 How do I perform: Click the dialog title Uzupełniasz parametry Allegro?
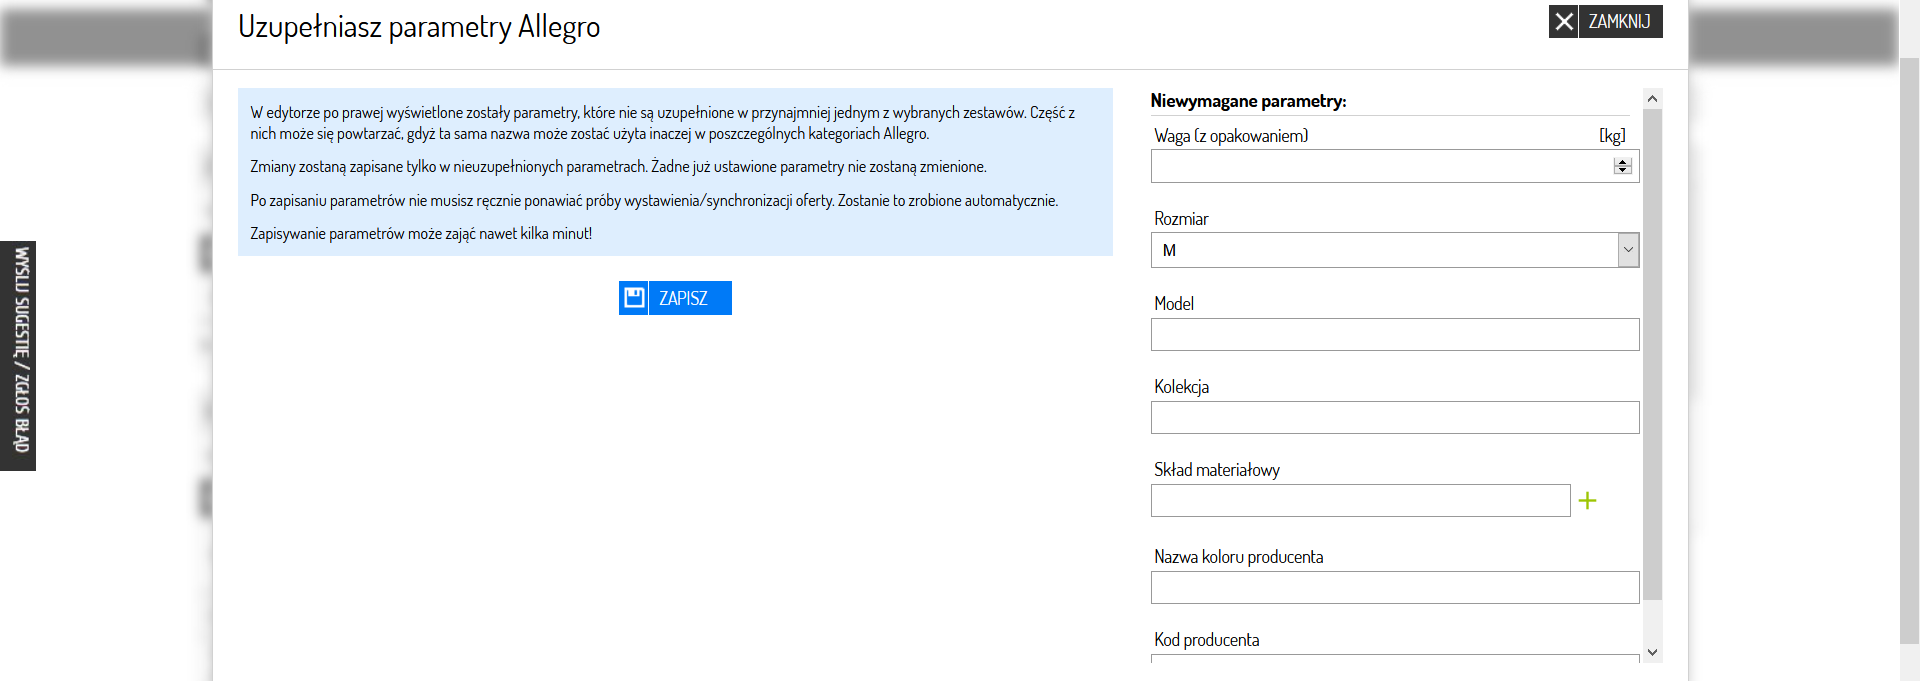[419, 26]
